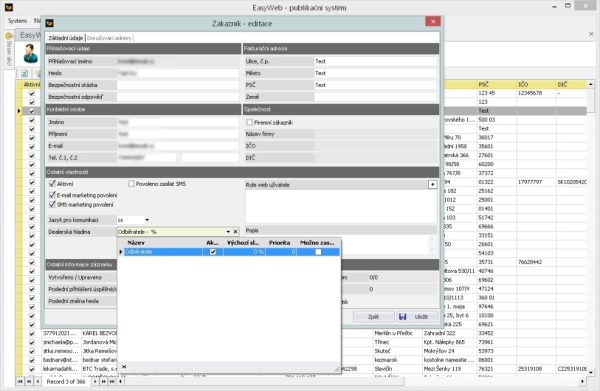Viewport: 600px width, 391px height.
Task: Click the EasyWeb main window app icon
Action: pyautogui.click(x=8, y=7)
